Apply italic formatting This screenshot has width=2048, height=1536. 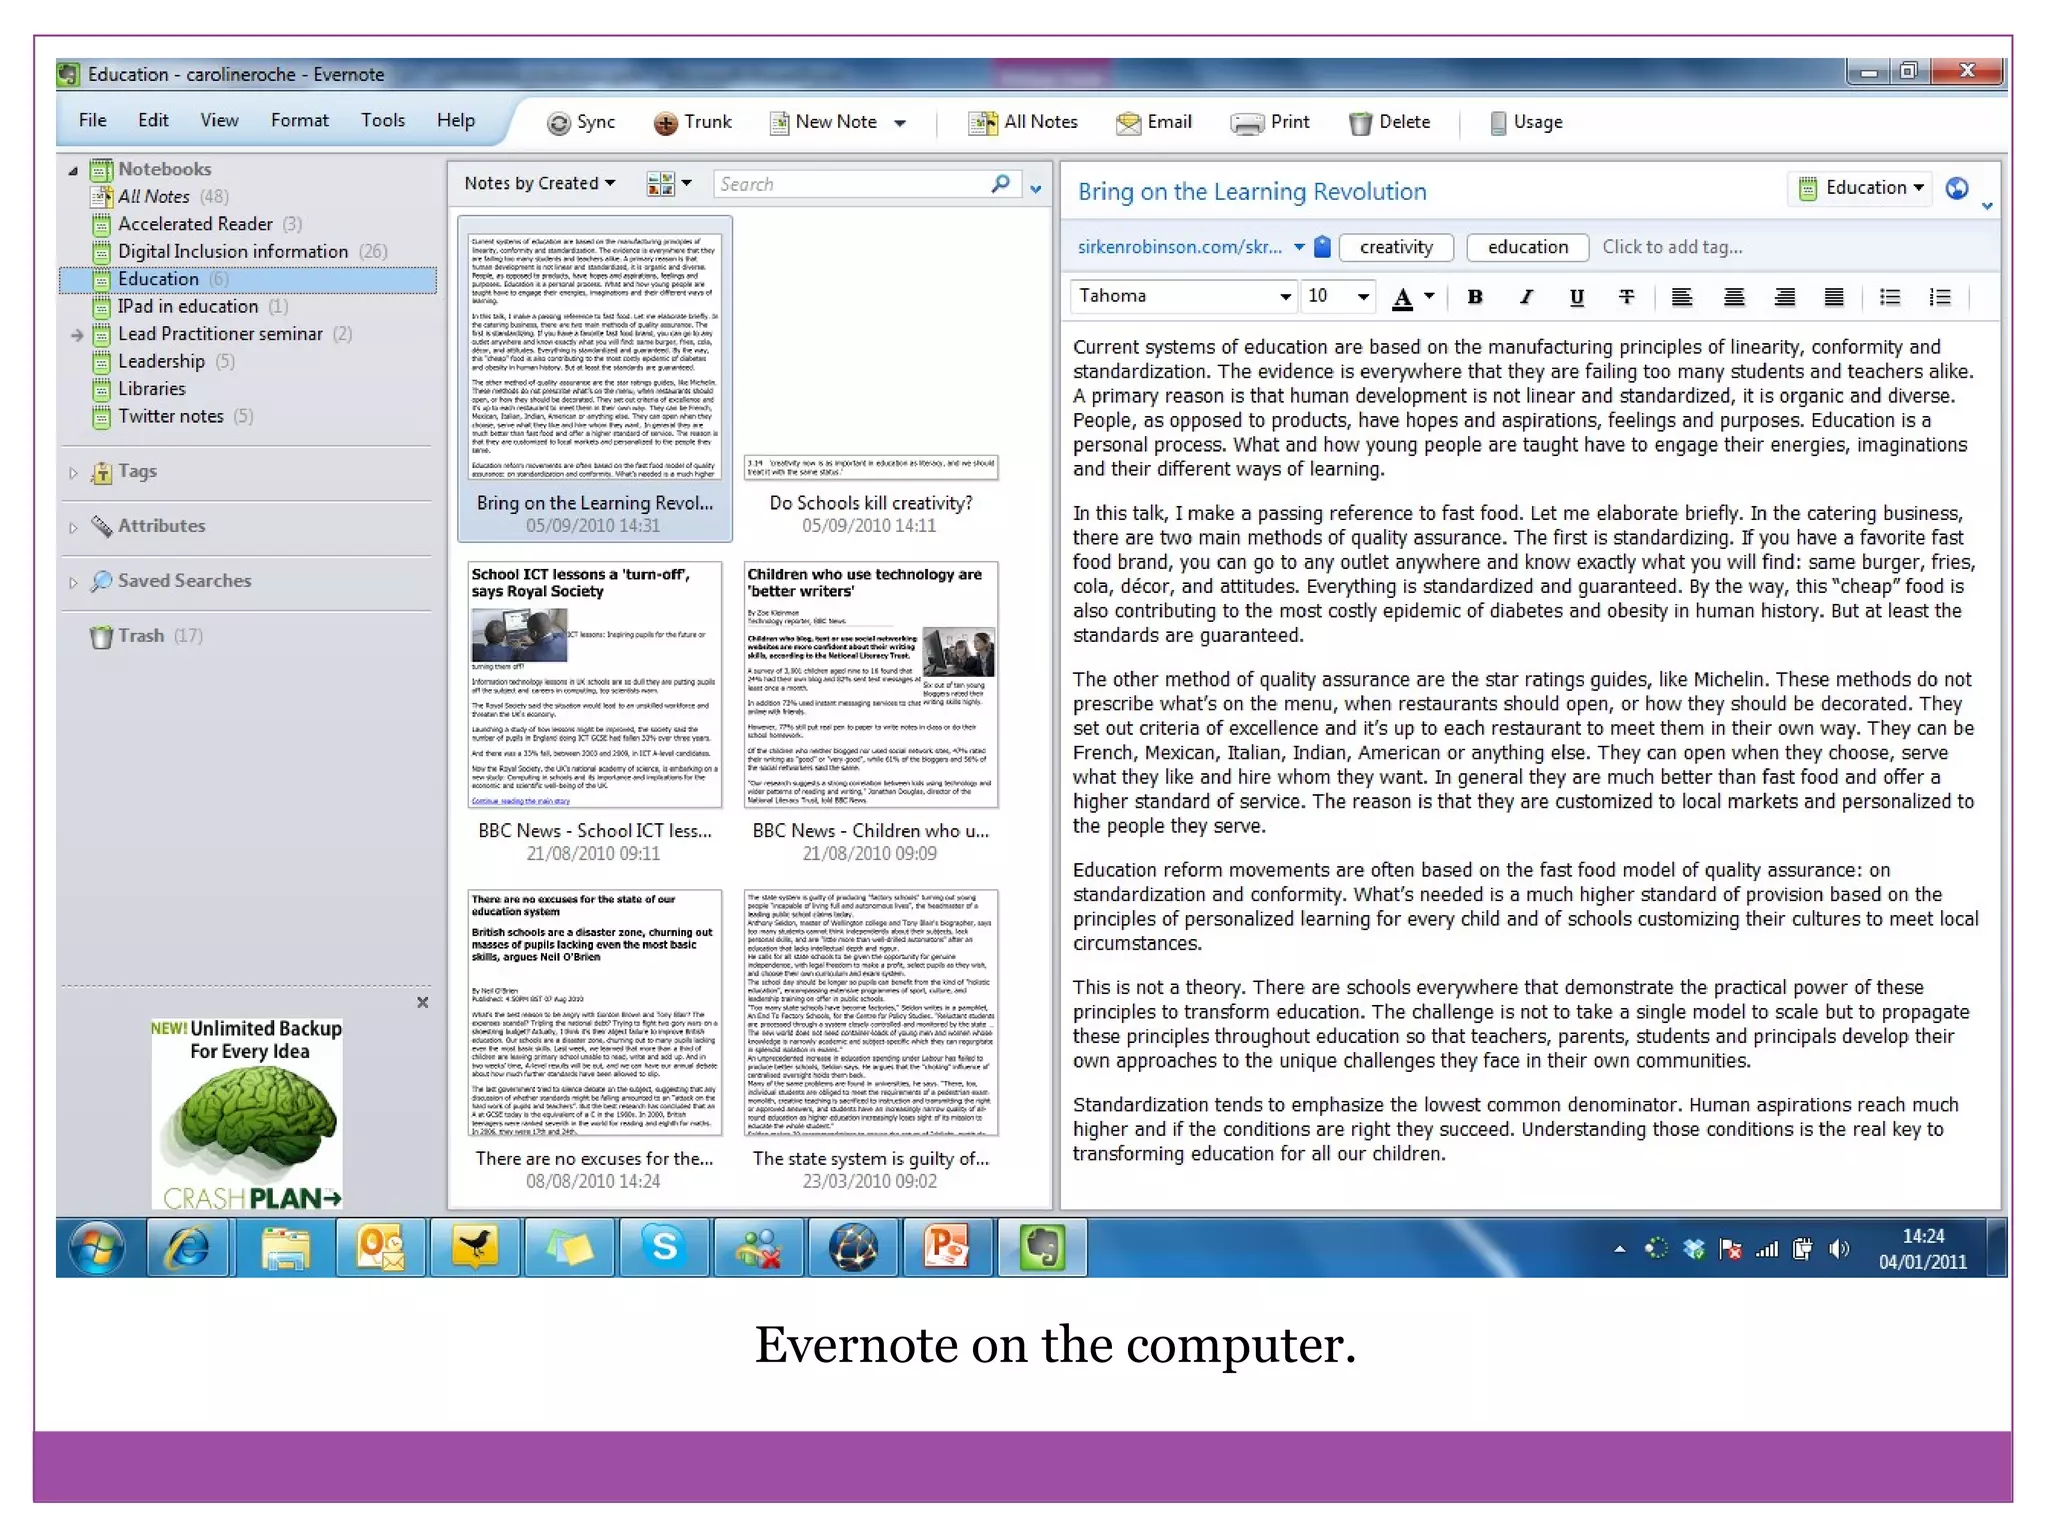coord(1526,297)
